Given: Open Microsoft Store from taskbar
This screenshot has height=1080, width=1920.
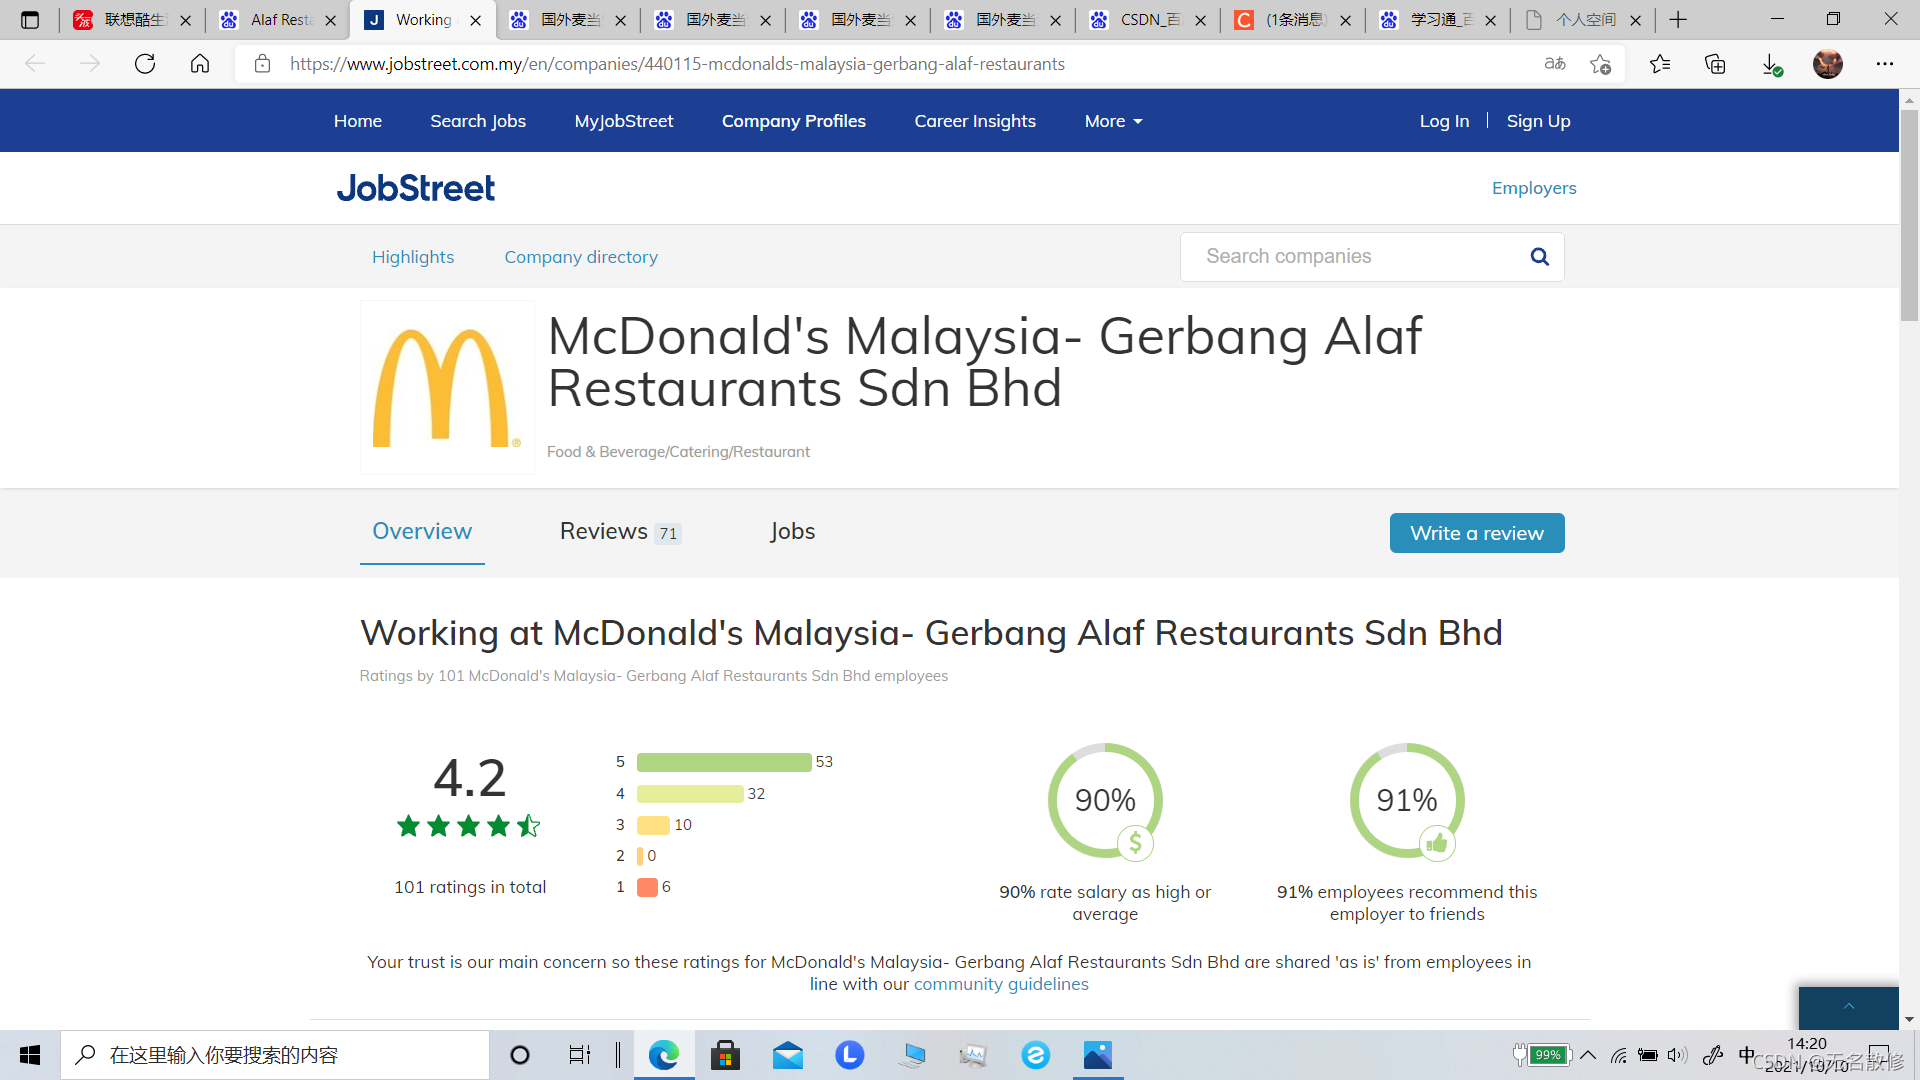Looking at the screenshot, I should 725,1055.
